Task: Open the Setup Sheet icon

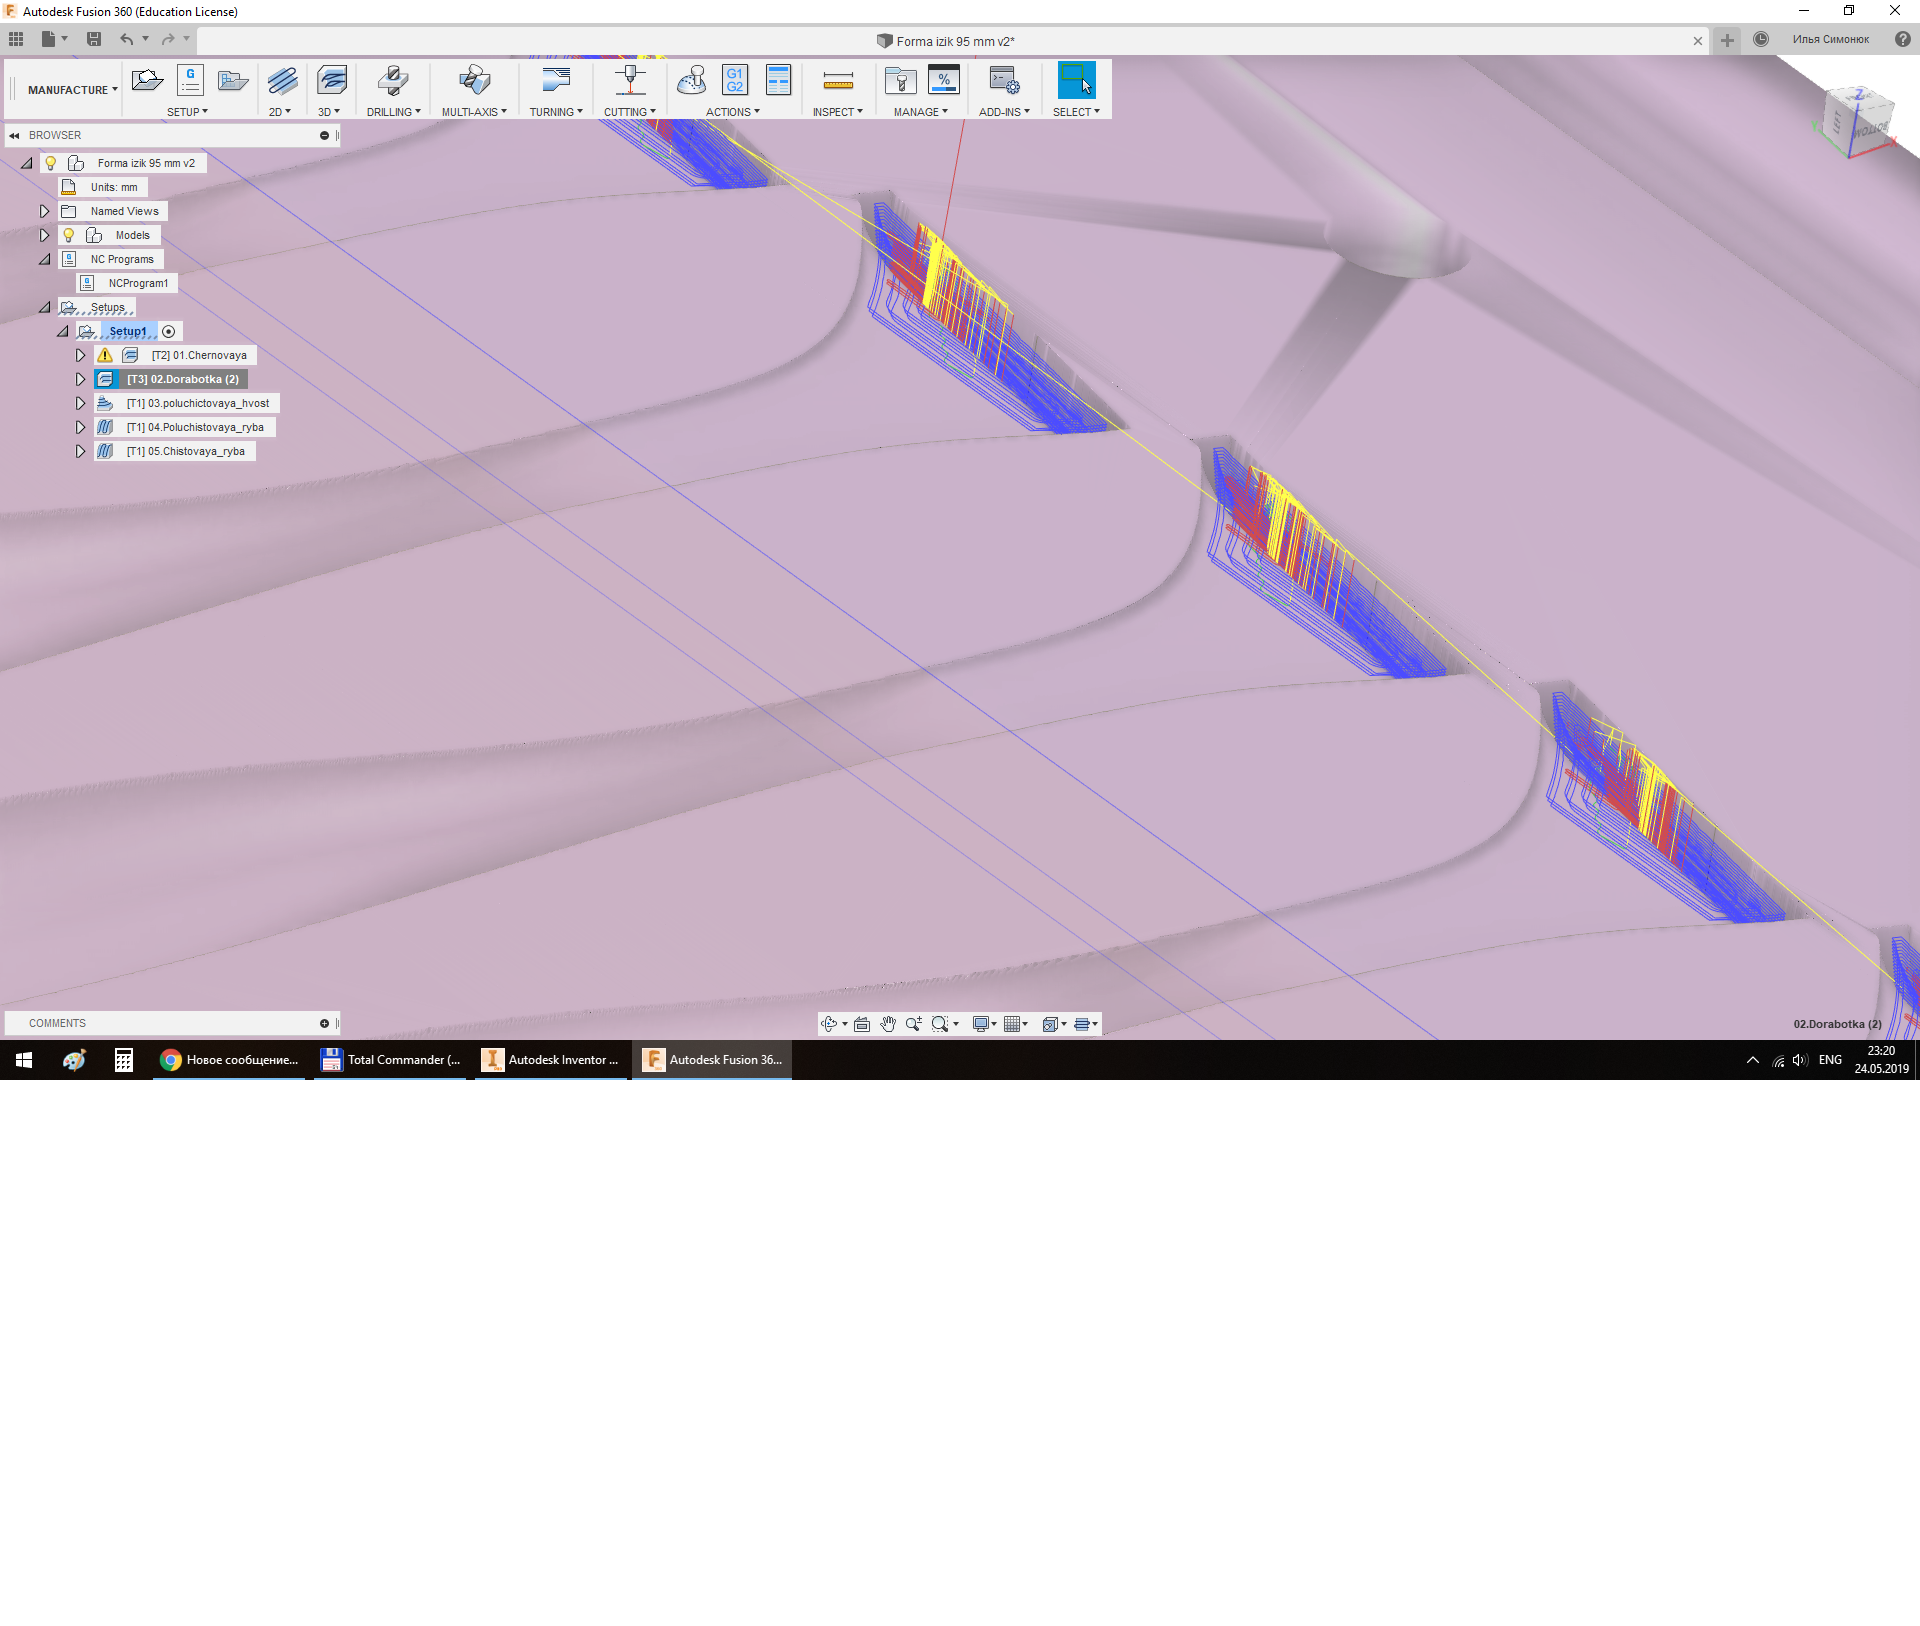Action: point(778,81)
